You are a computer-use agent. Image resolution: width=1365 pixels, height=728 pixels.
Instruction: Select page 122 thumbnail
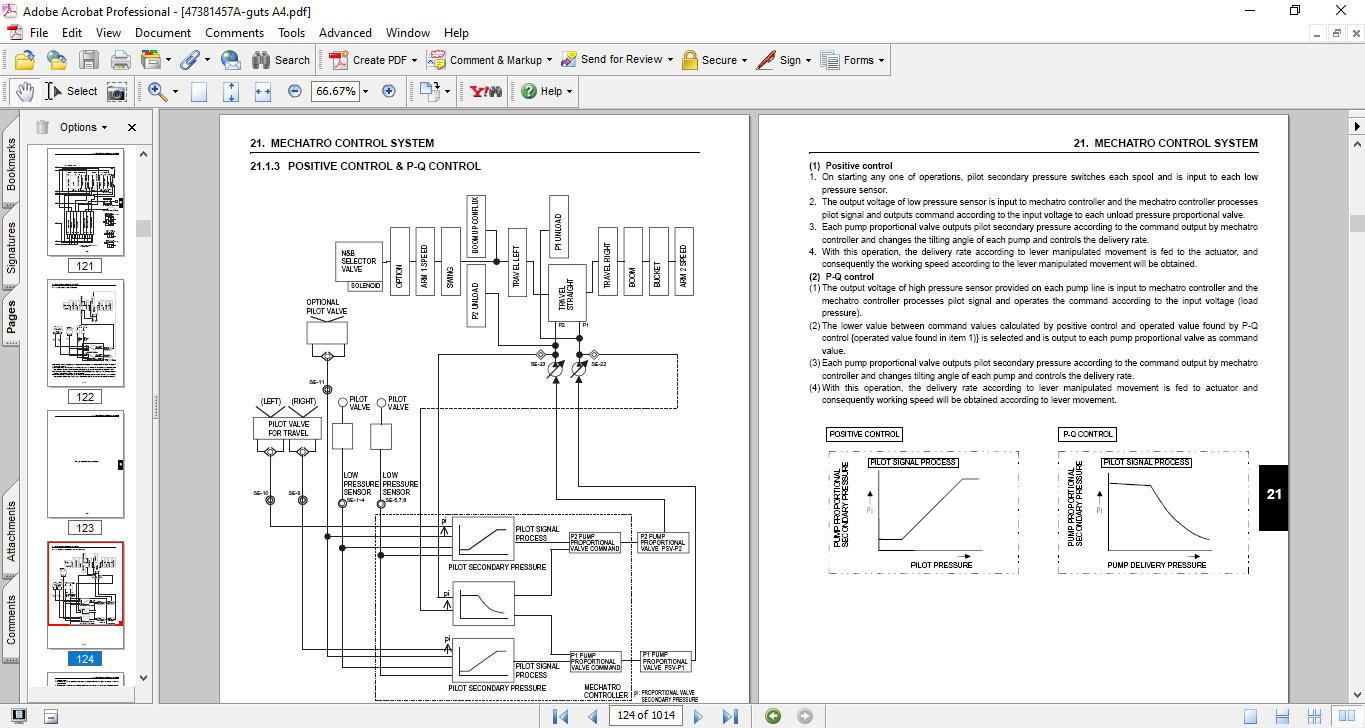coord(86,333)
